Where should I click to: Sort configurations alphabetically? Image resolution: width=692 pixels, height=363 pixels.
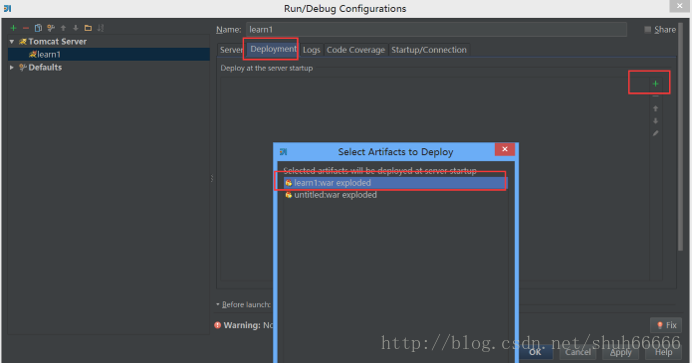(x=101, y=28)
